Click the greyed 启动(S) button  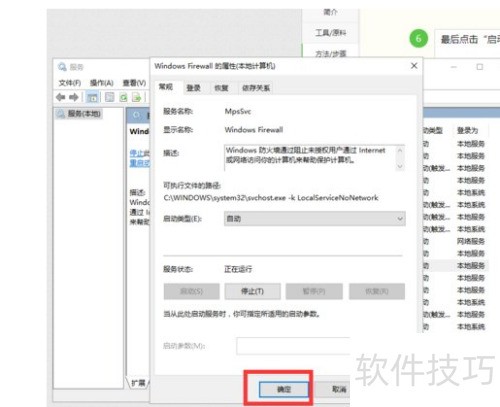[x=191, y=291]
